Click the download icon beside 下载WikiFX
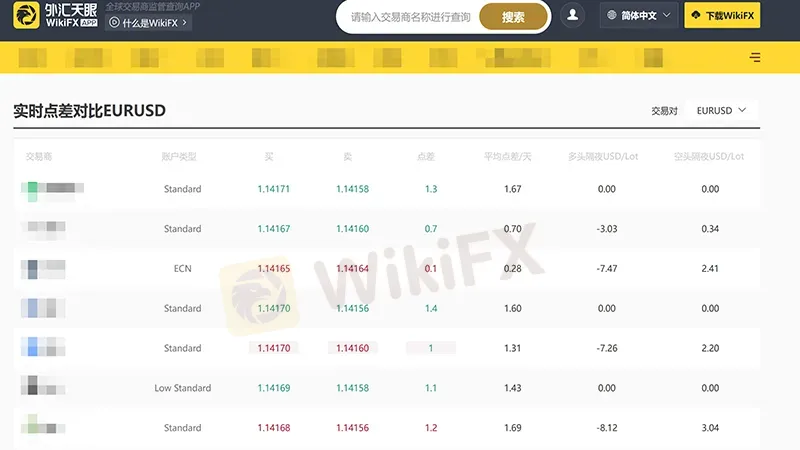800x450 pixels. coord(696,15)
